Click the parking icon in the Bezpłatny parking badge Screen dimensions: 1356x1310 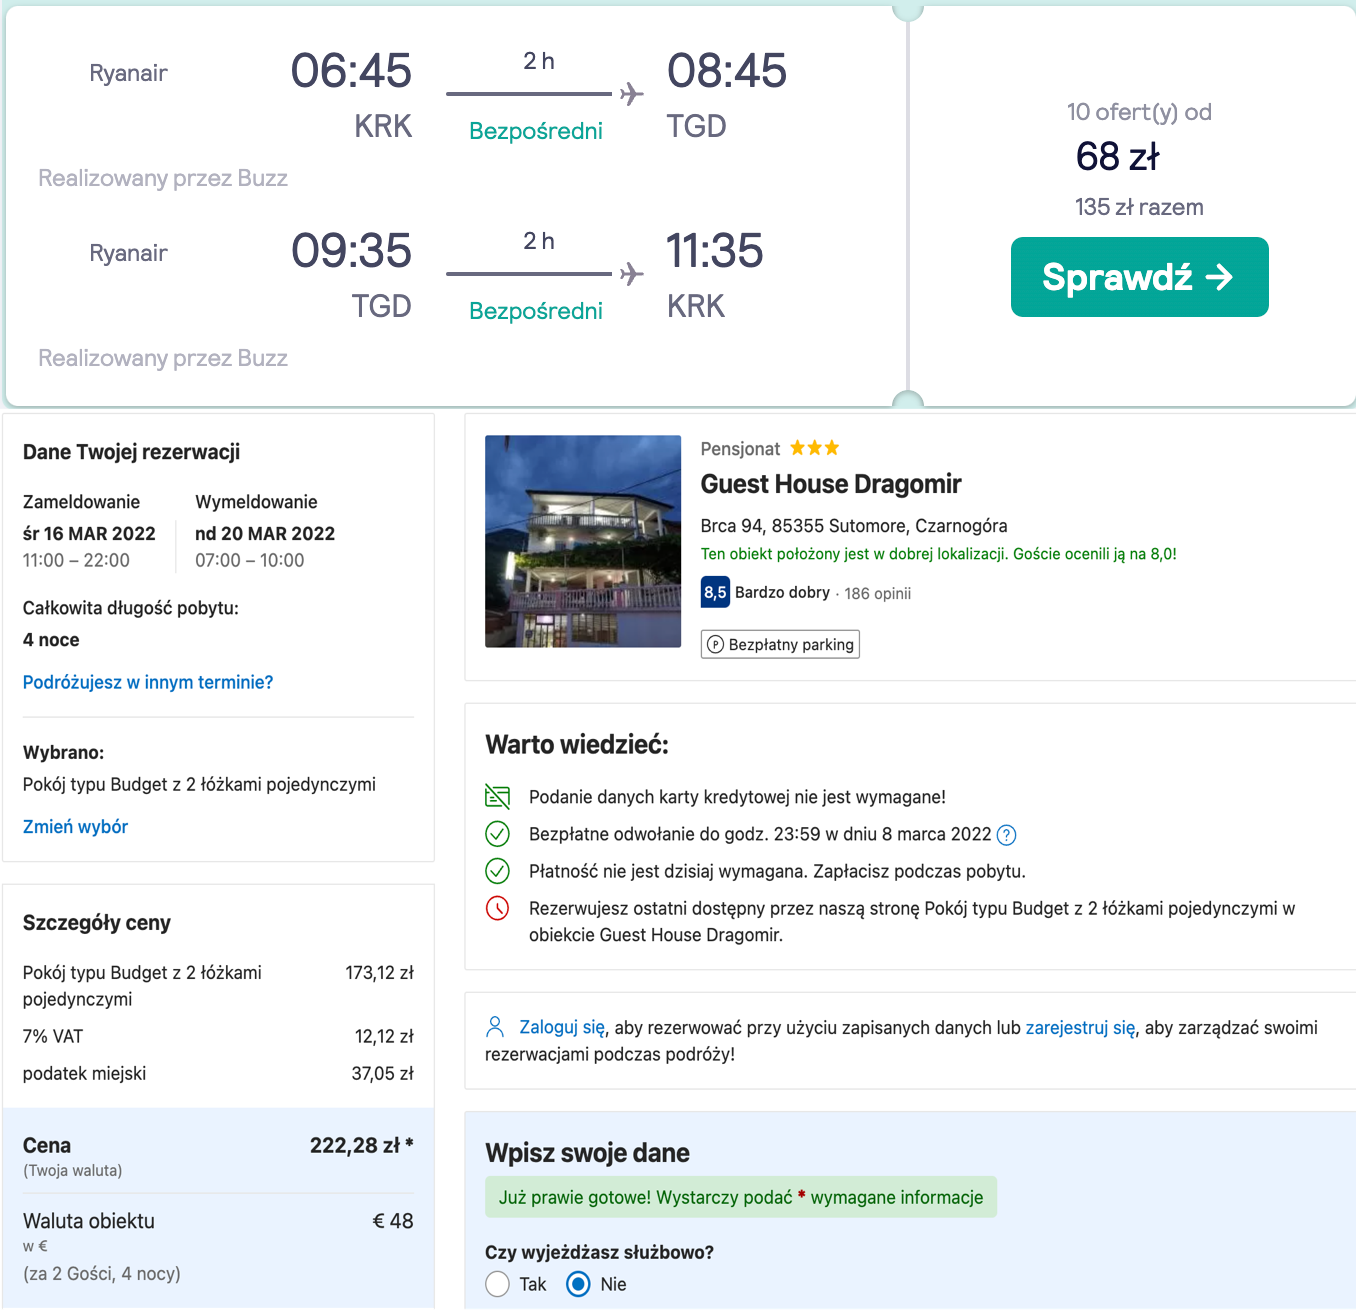click(715, 645)
